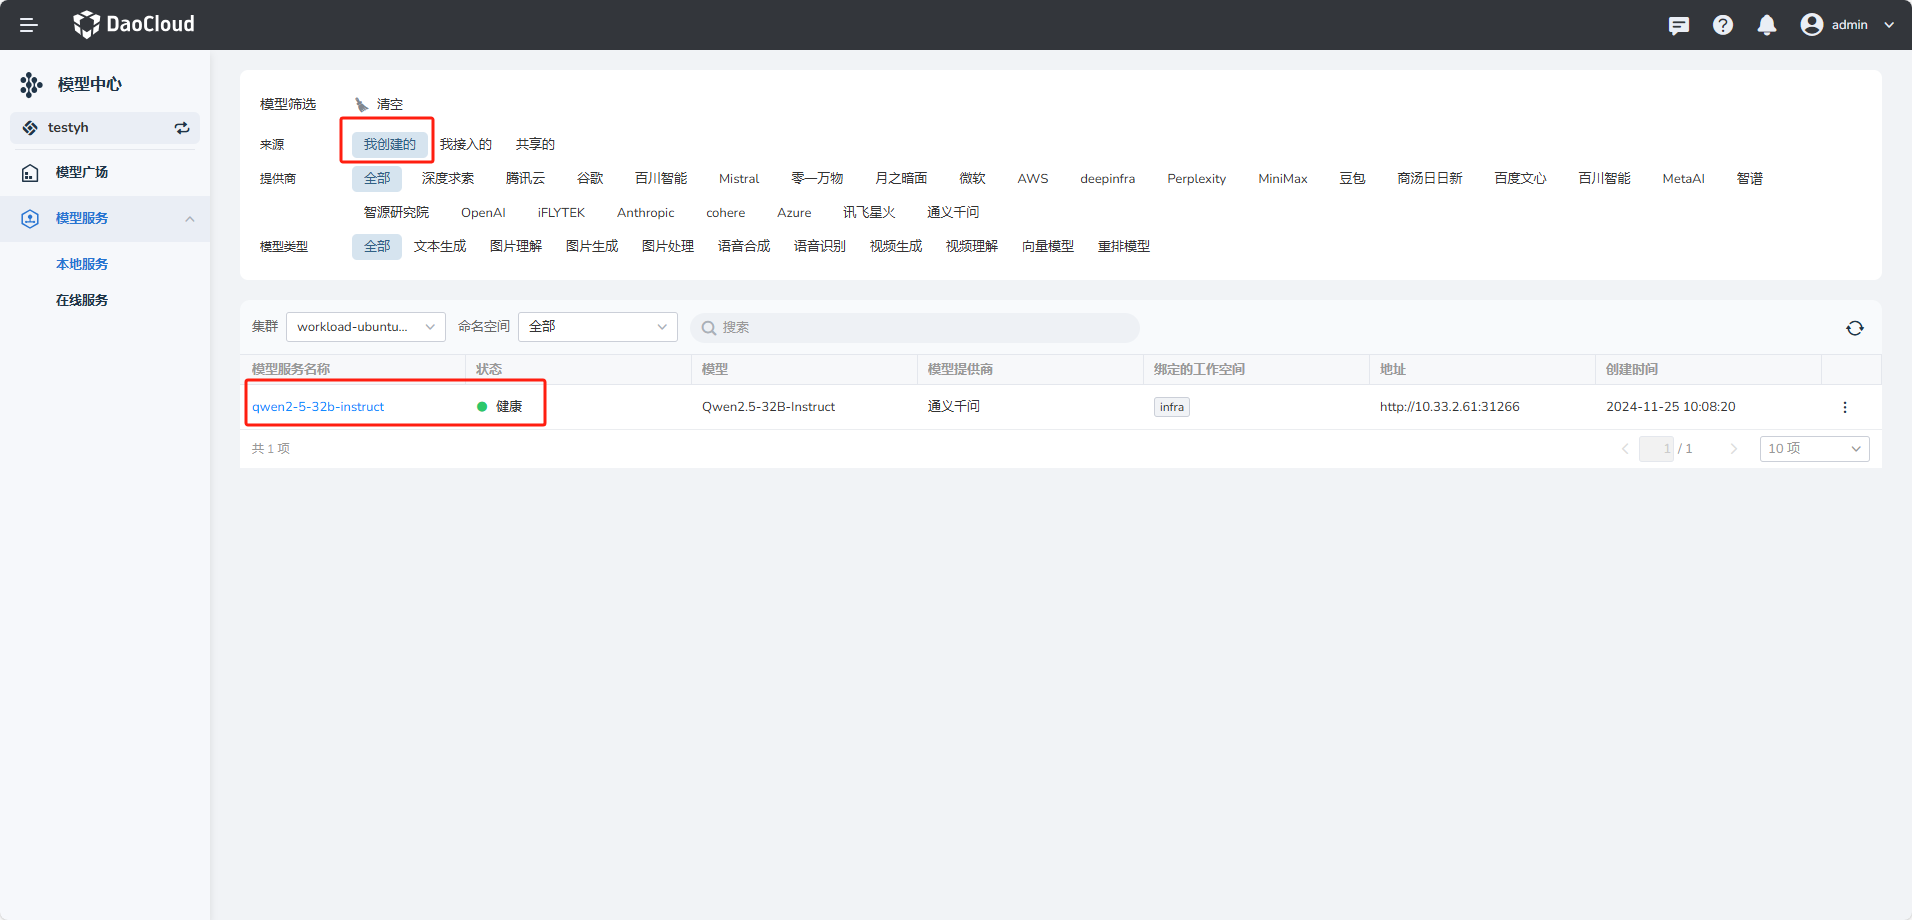Click the DaoCloud logo
The height and width of the screenshot is (920, 1912).
click(134, 24)
